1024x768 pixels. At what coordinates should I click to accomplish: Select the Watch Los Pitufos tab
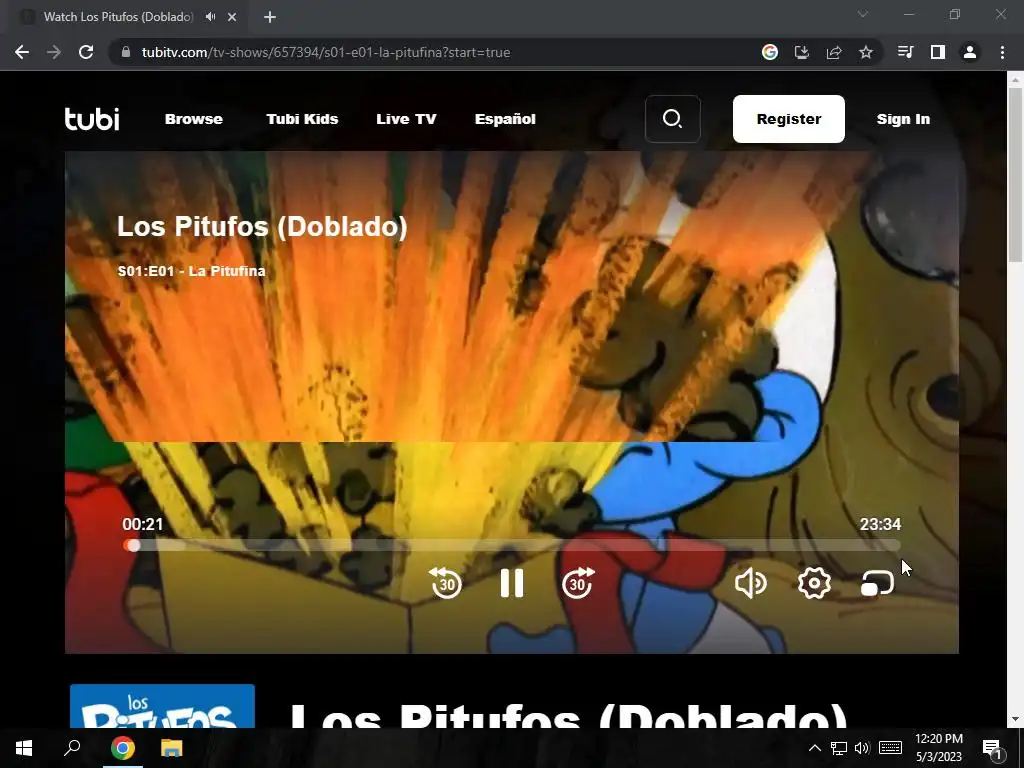pos(118,17)
